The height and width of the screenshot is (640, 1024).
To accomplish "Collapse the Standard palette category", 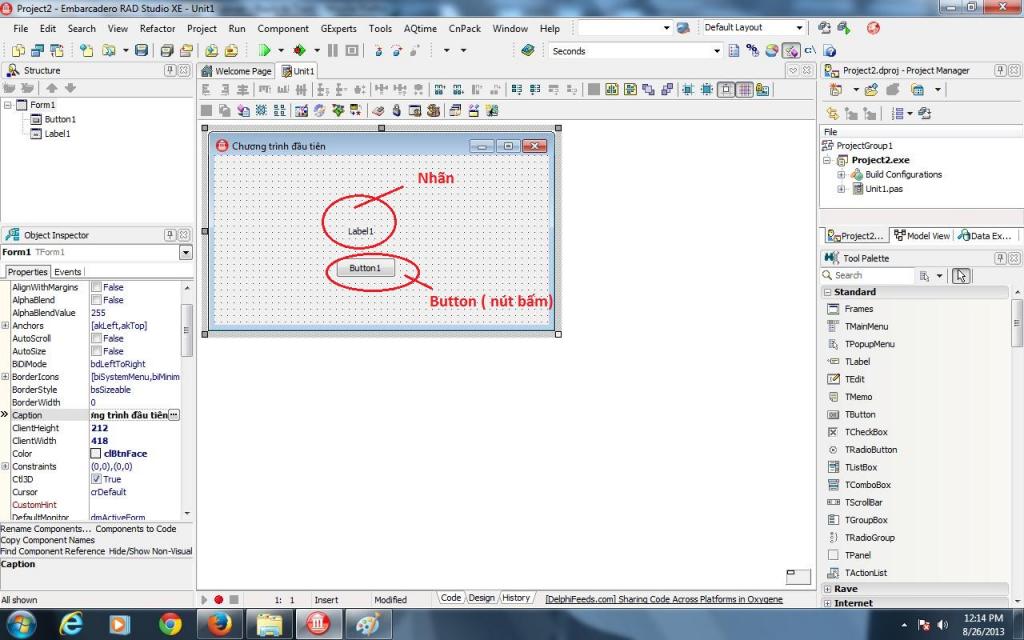I will tap(827, 292).
